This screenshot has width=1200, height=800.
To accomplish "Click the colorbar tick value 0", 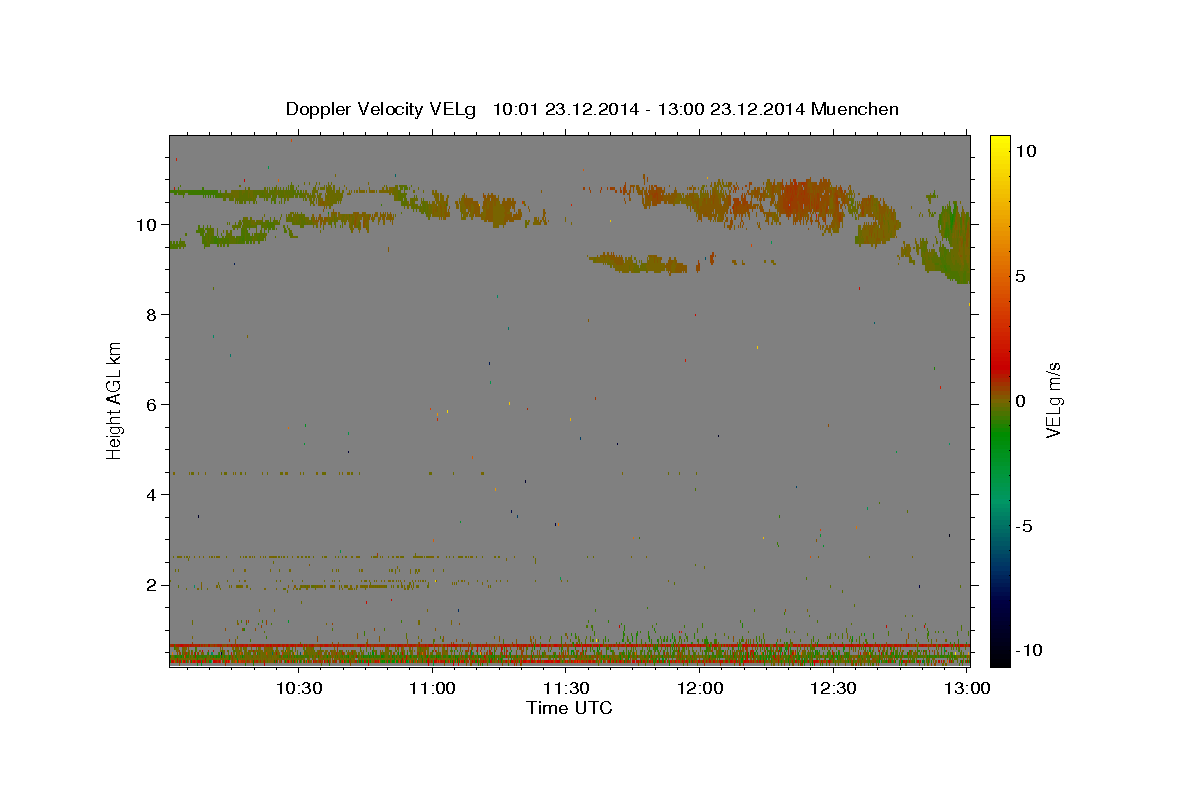I will (x=1020, y=400).
